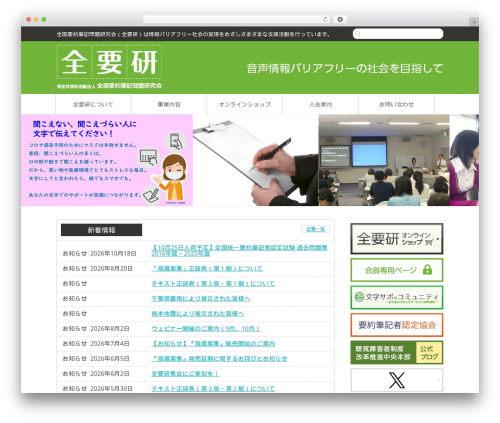This screenshot has height=423, width=500.
Task: Open the 文字サポ・コミュニティ banner
Action: click(397, 297)
